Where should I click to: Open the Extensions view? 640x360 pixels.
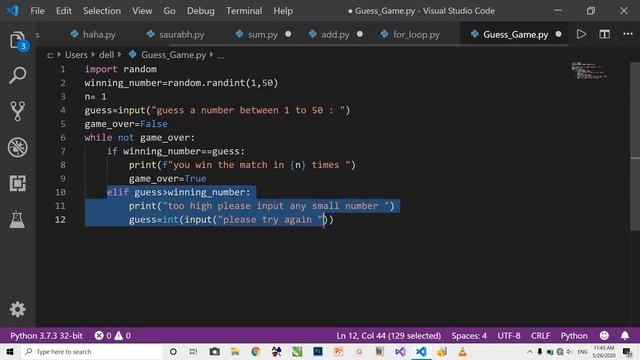tap(18, 183)
